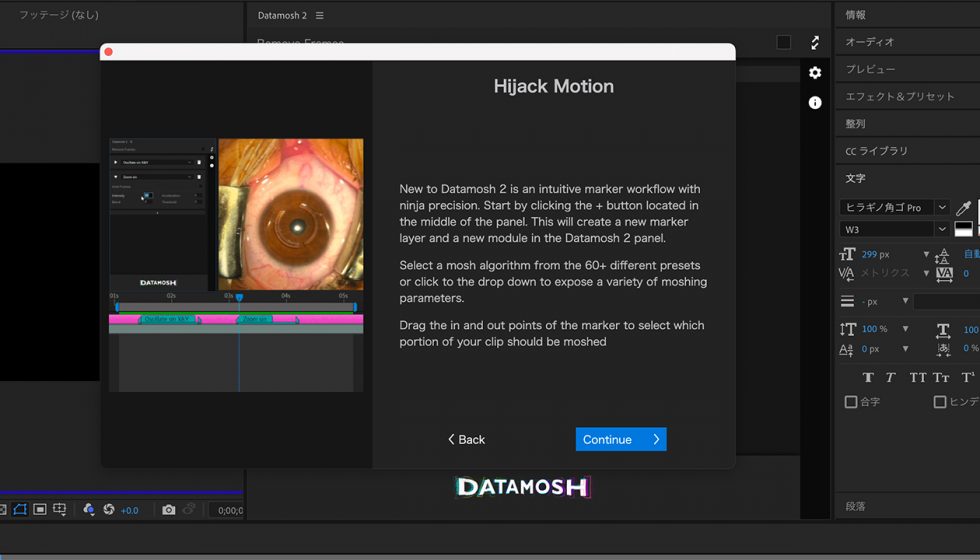980x560 pixels.
Task: Open Datamosh 2 panel settings gear
Action: (x=815, y=72)
